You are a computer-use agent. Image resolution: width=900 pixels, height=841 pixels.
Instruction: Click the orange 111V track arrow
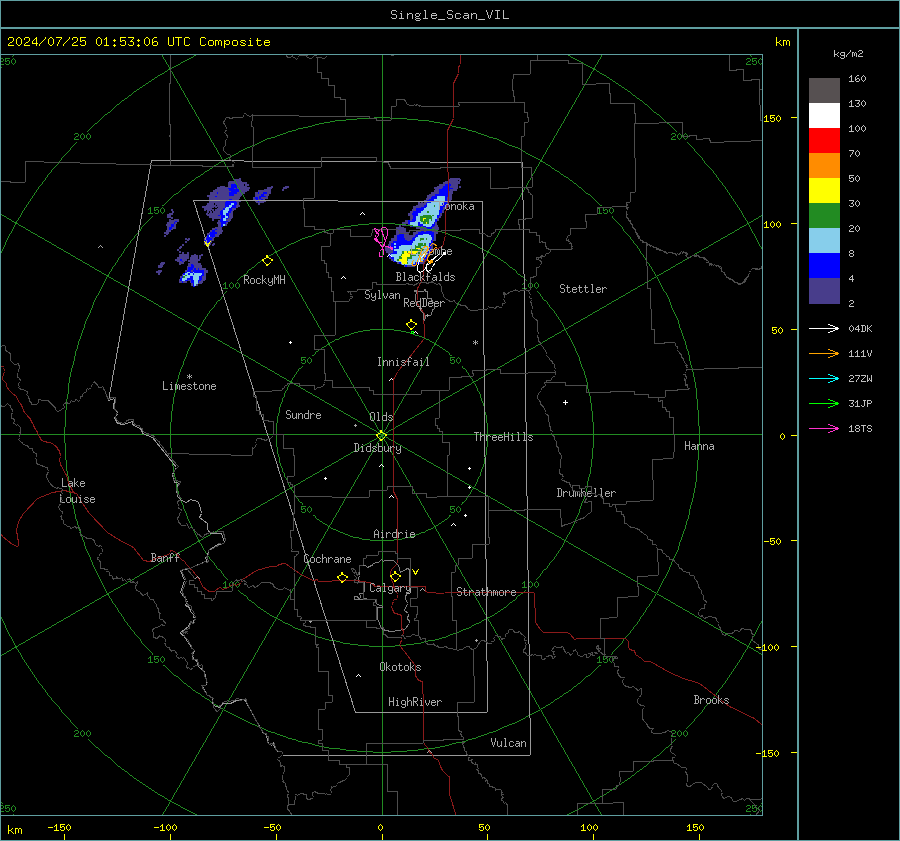point(824,354)
